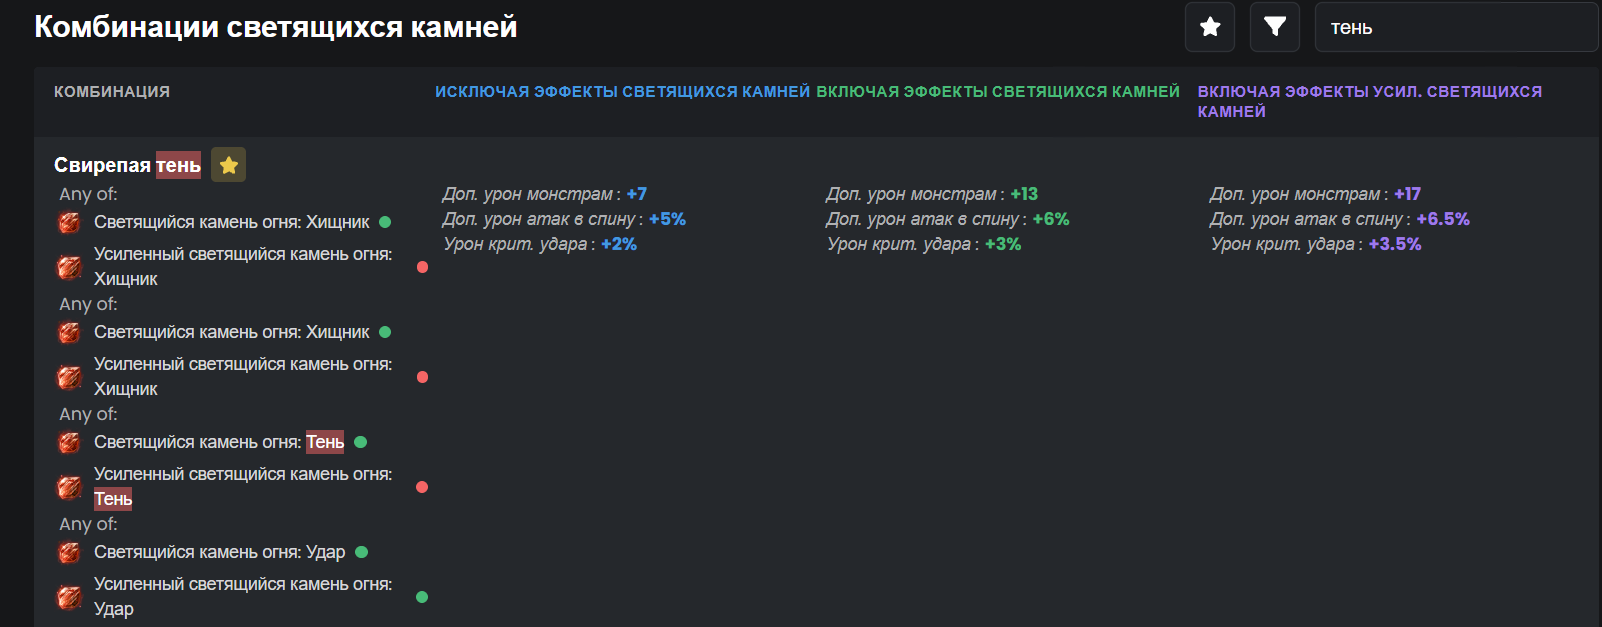Click icon of Светящийся камень огня: Удар
1602x627 pixels.
[69, 552]
